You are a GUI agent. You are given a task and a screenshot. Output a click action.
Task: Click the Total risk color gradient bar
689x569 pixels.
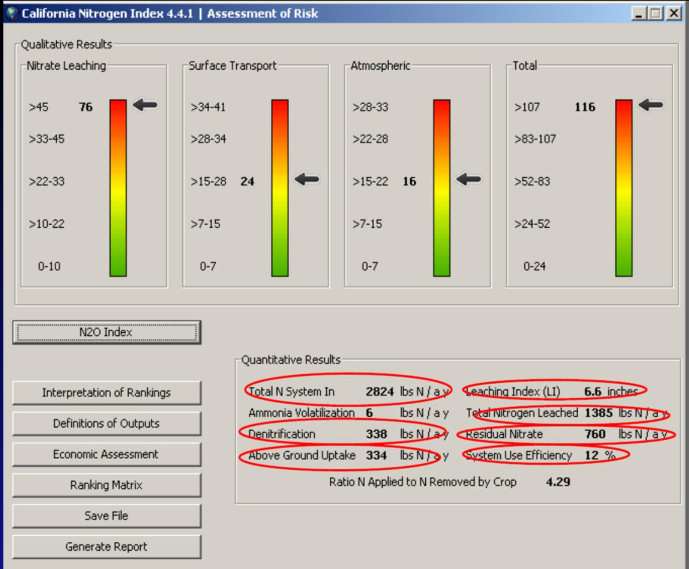pos(624,188)
